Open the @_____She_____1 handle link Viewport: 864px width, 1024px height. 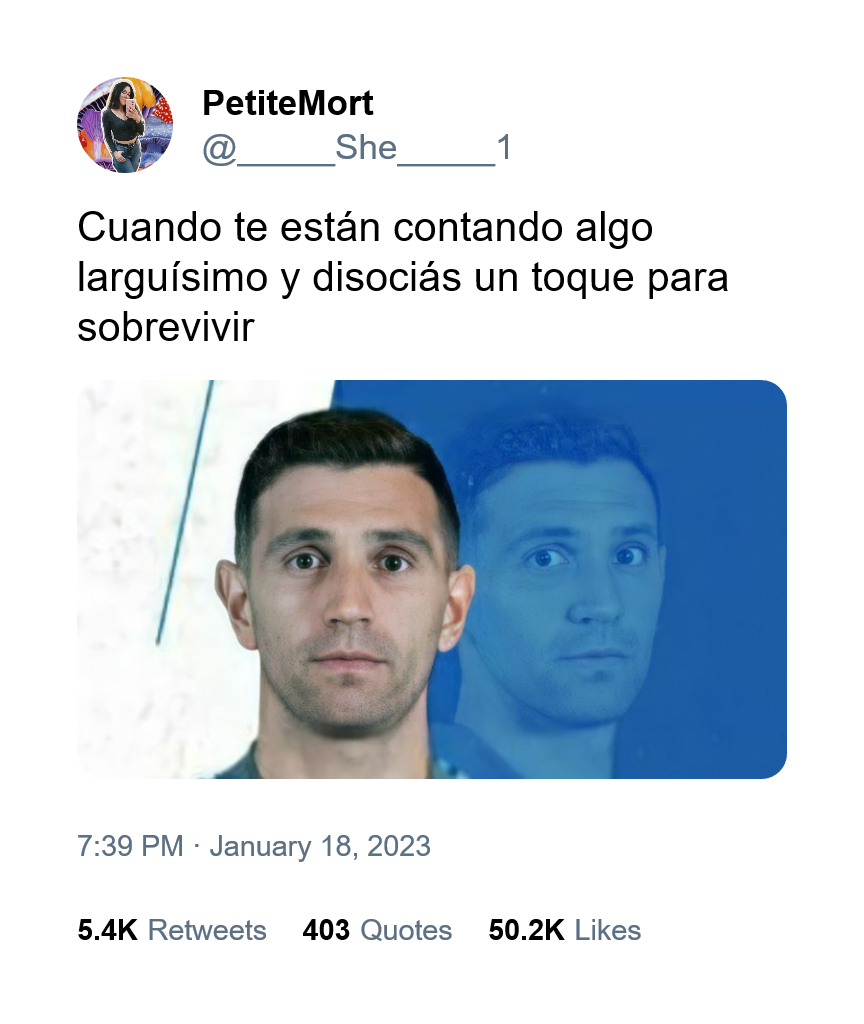357,148
